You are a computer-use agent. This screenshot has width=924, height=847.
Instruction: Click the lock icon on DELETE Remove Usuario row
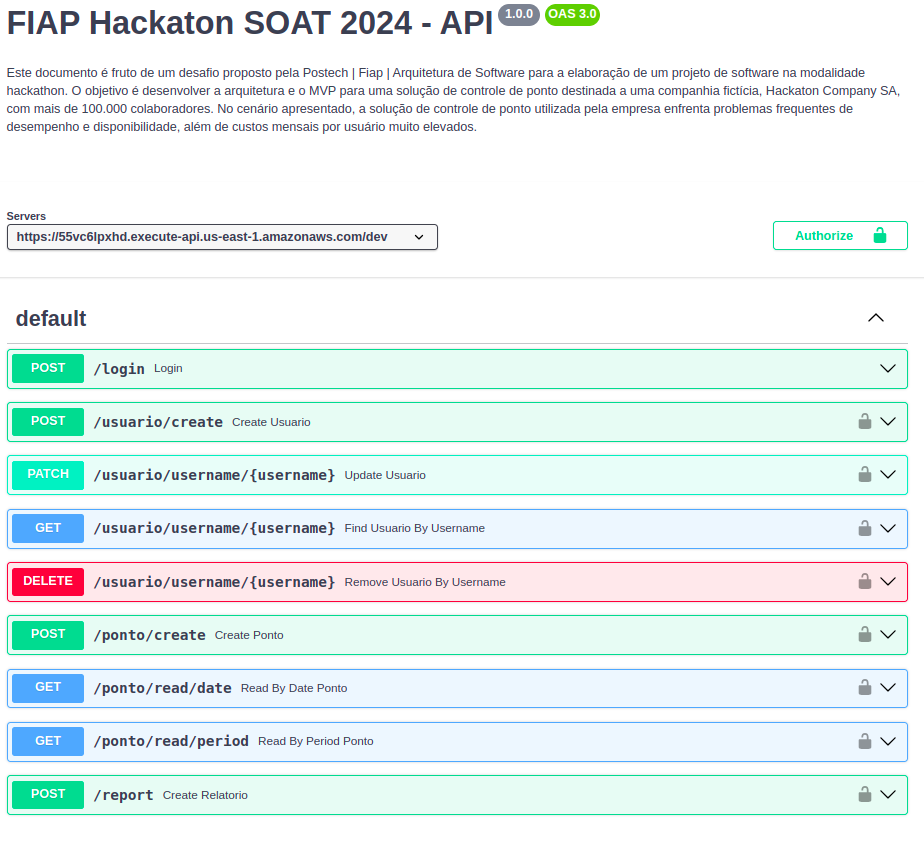[864, 581]
